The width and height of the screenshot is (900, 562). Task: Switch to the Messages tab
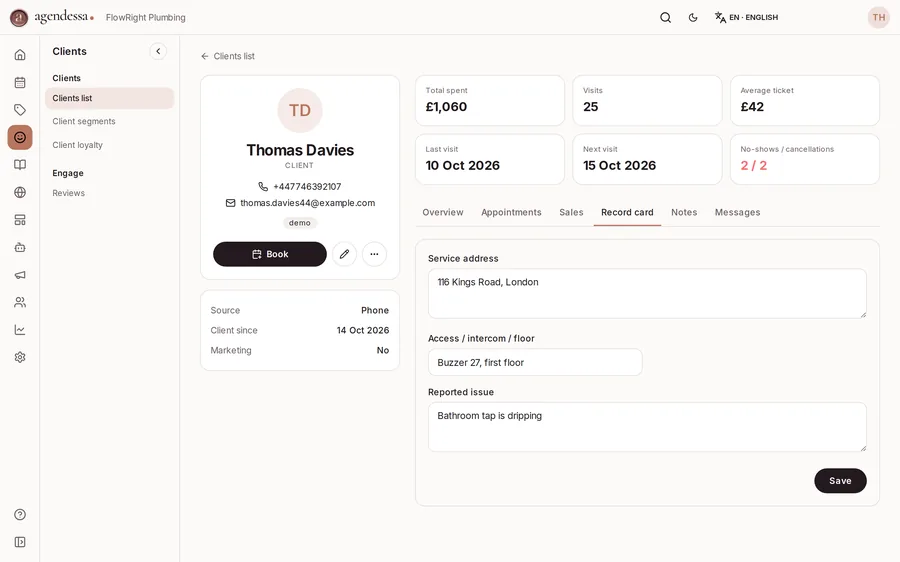(738, 212)
